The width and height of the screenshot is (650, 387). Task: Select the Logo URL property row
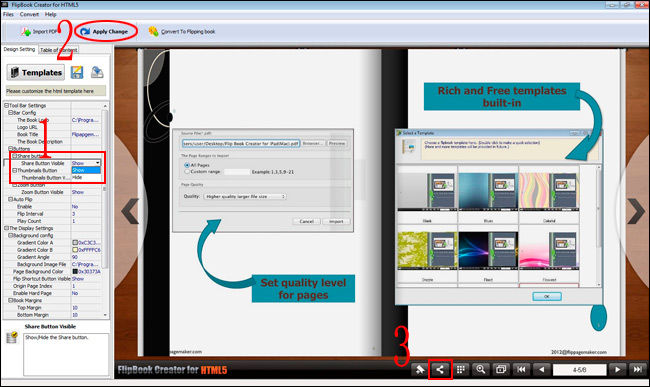pos(52,127)
